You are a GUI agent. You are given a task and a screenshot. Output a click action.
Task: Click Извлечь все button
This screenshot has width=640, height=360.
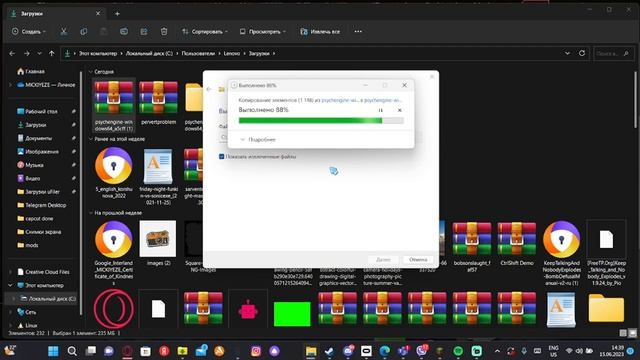tap(320, 31)
